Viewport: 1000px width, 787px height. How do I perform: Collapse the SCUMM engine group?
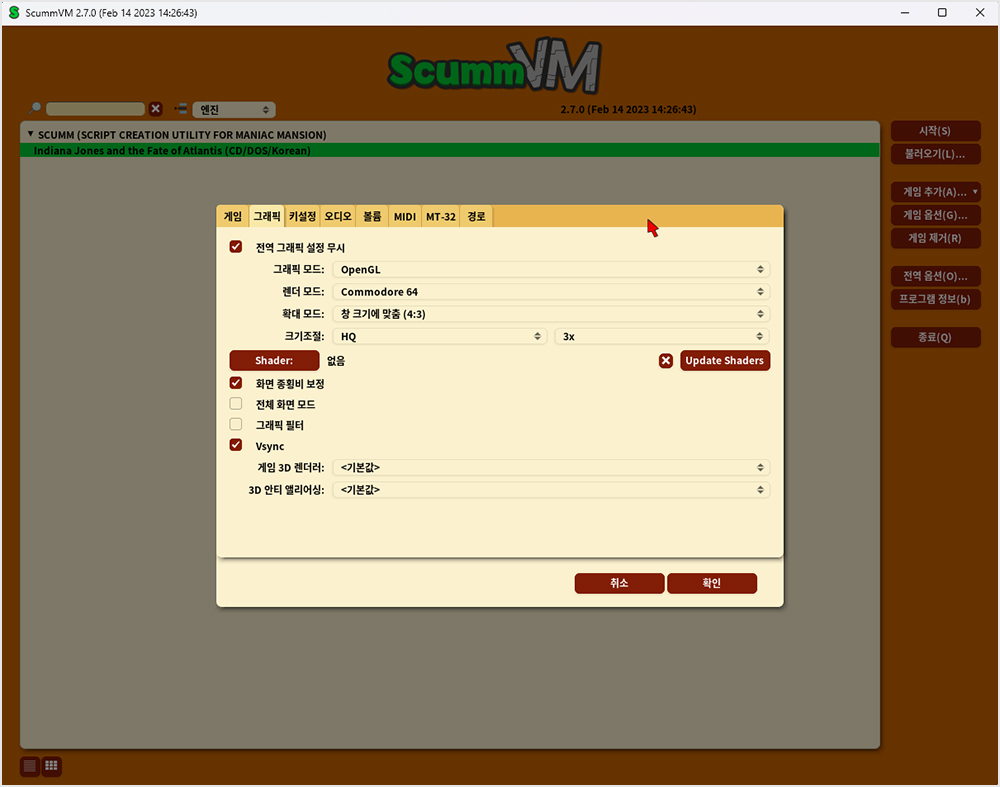pyautogui.click(x=30, y=135)
